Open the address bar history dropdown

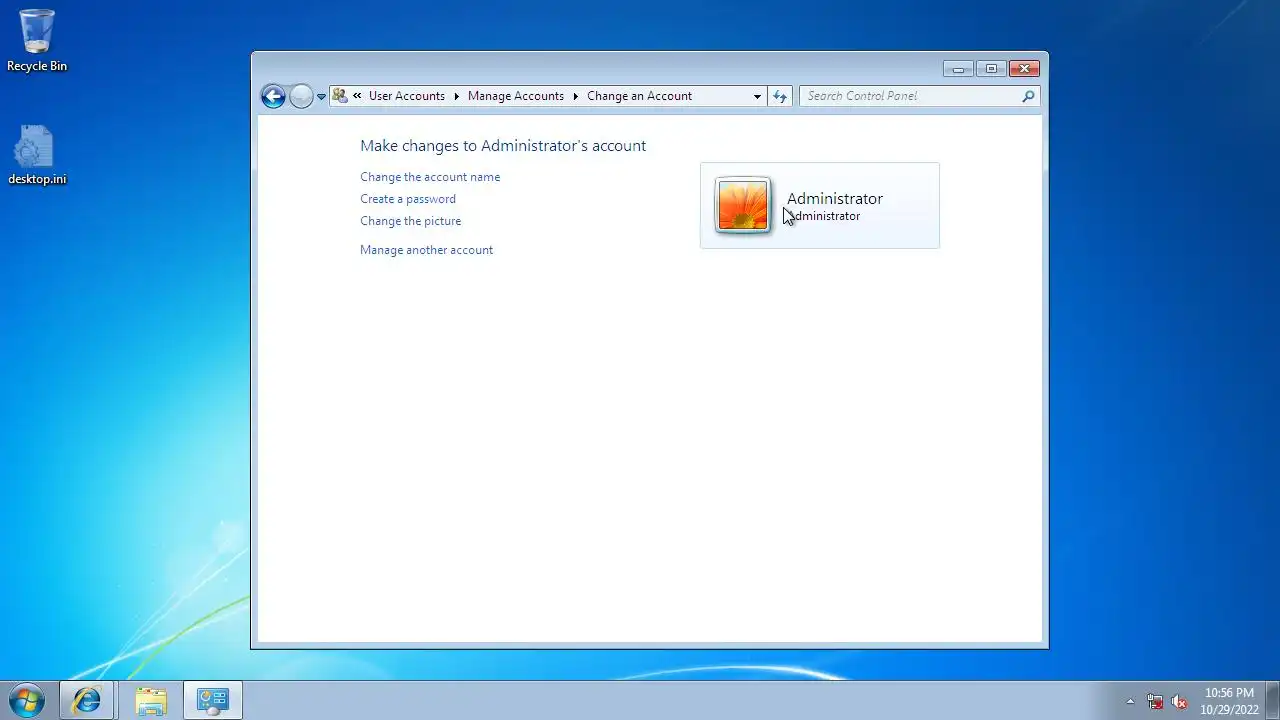[757, 96]
